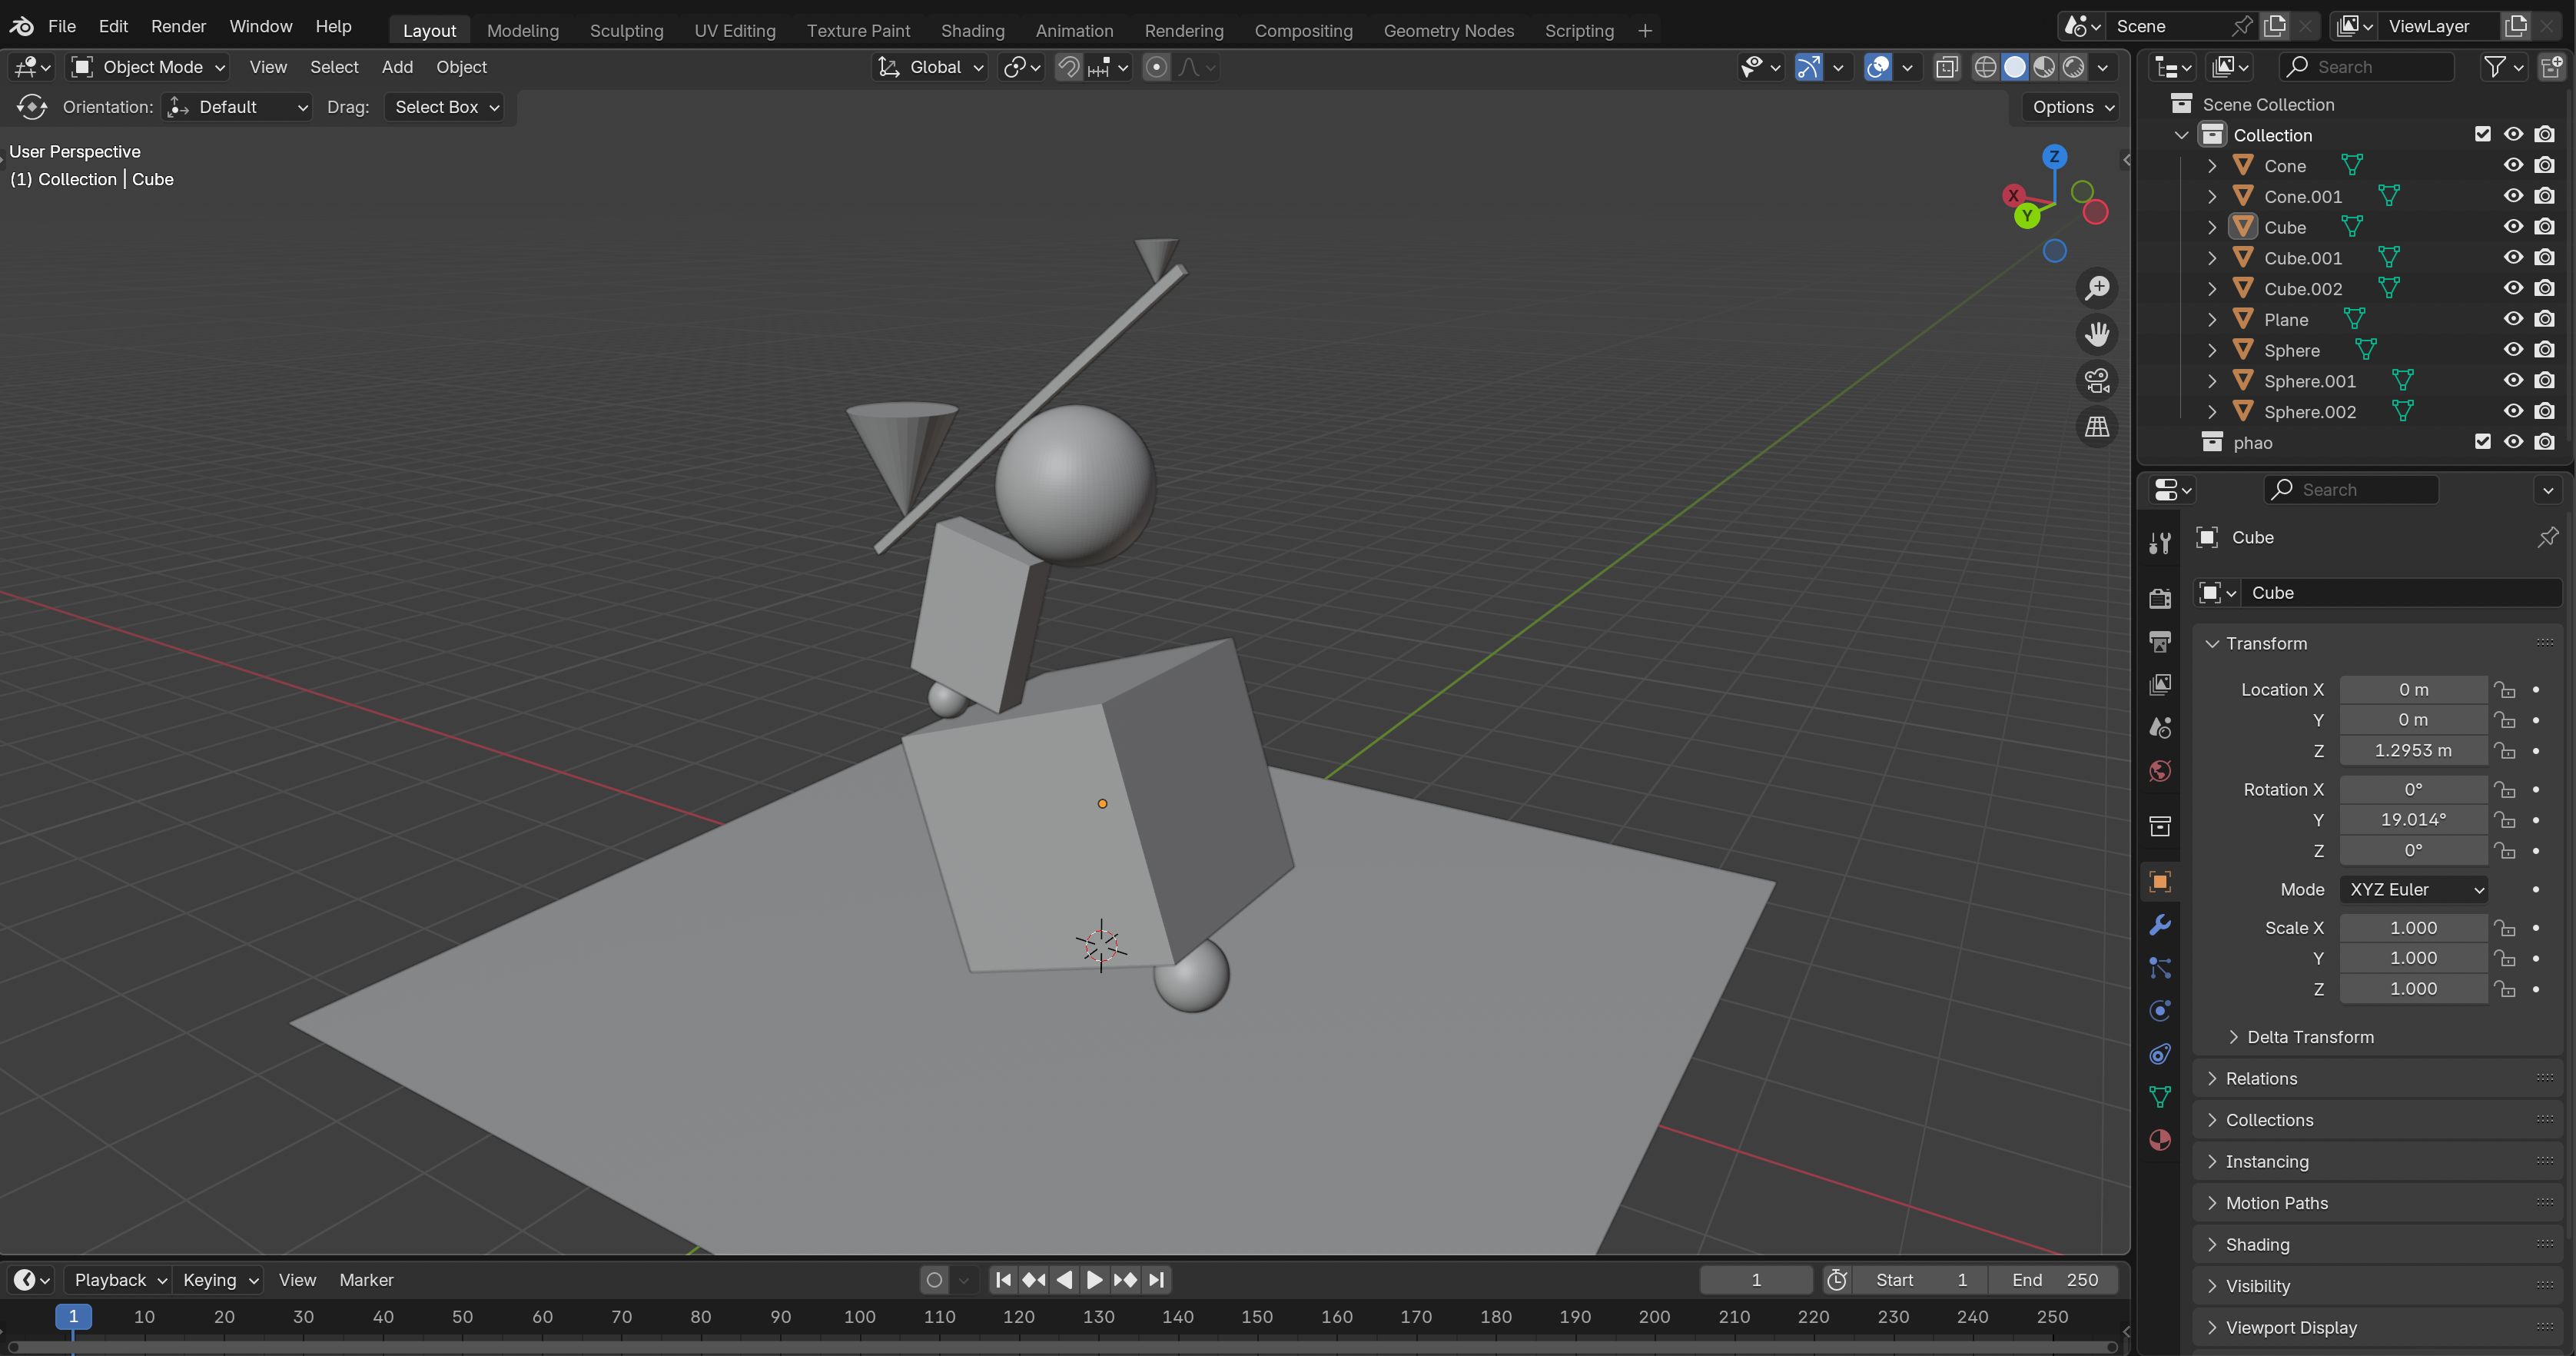
Task: Open the Render properties tab icon
Action: point(2160,598)
